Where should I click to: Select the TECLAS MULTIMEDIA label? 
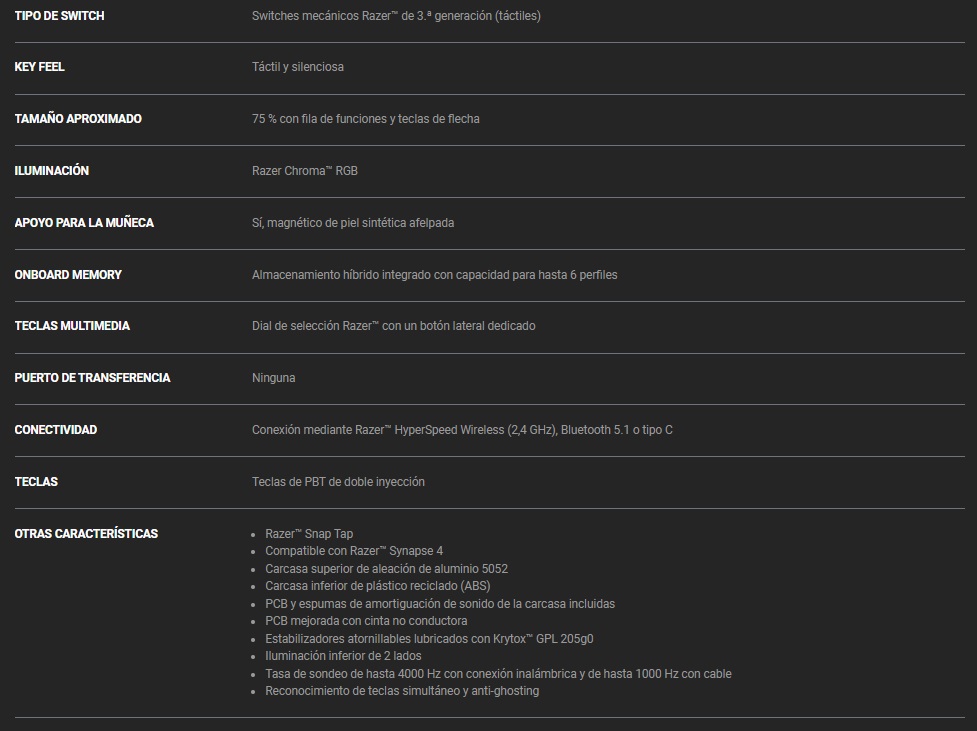click(x=72, y=326)
